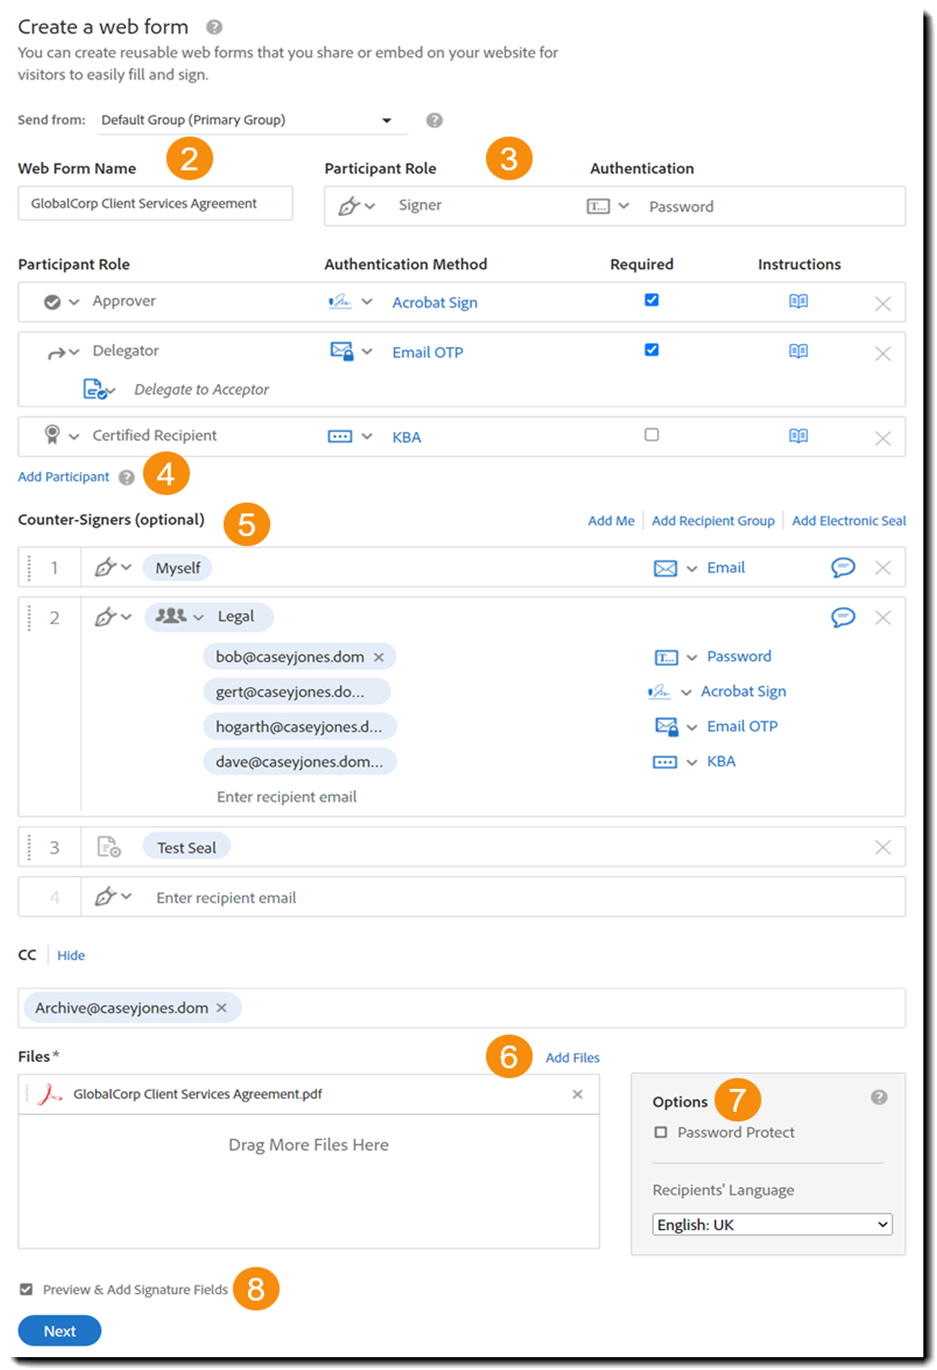Click the Acrobat Sign authentication icon for Approver
Screen dimensions: 937x1370
tap(340, 301)
